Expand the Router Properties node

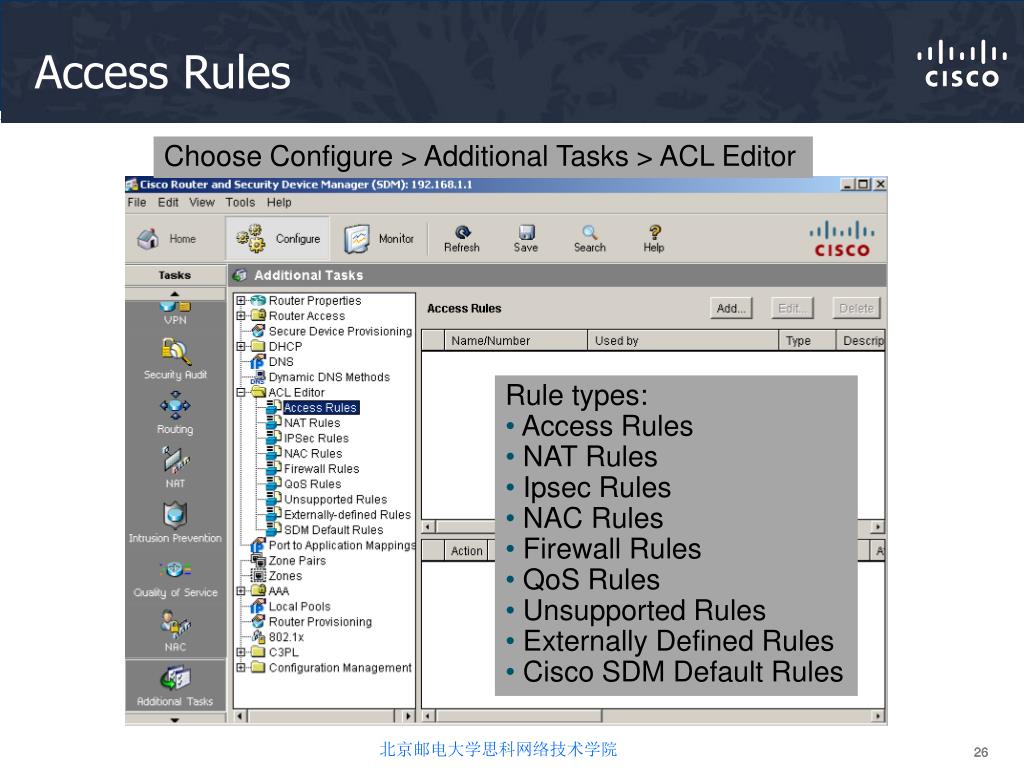[x=241, y=300]
